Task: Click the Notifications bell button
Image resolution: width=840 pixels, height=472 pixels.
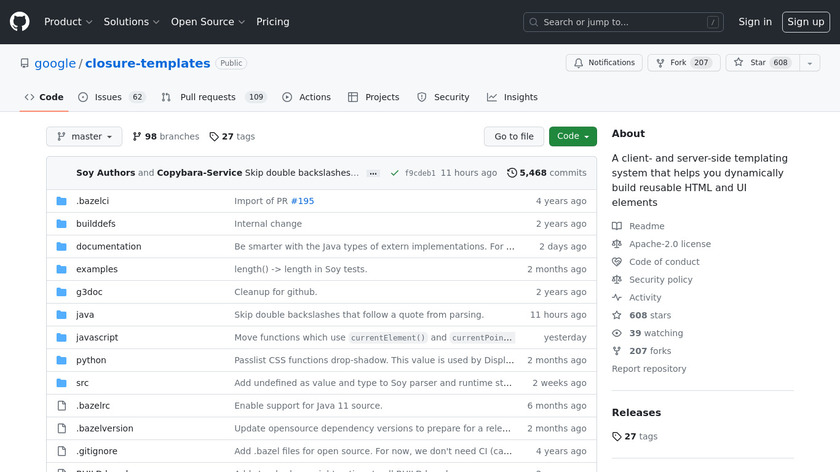Action: [604, 62]
